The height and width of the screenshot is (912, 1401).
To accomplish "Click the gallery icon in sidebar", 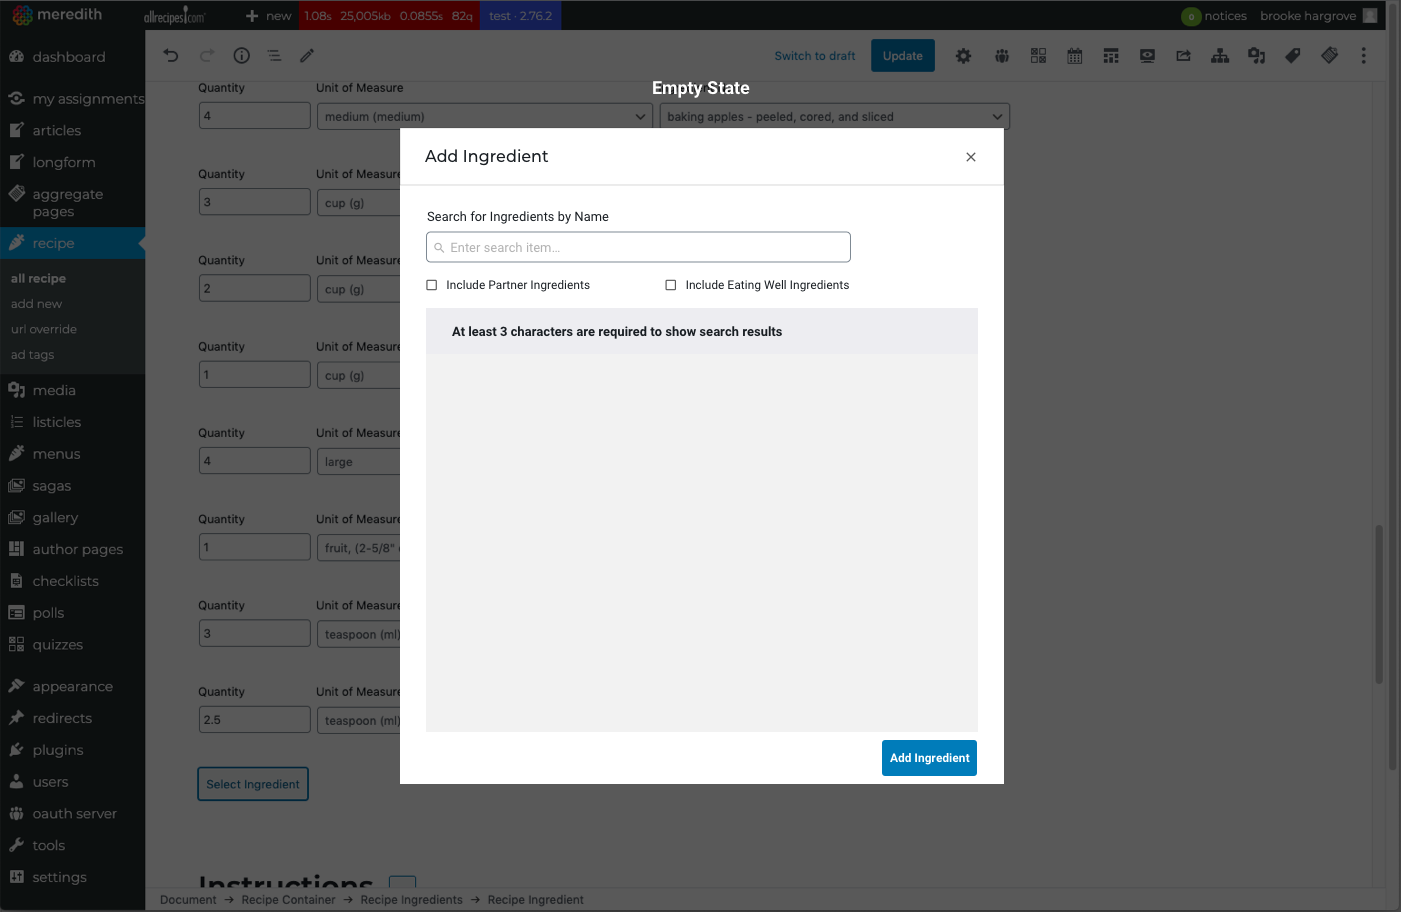I will [x=16, y=517].
